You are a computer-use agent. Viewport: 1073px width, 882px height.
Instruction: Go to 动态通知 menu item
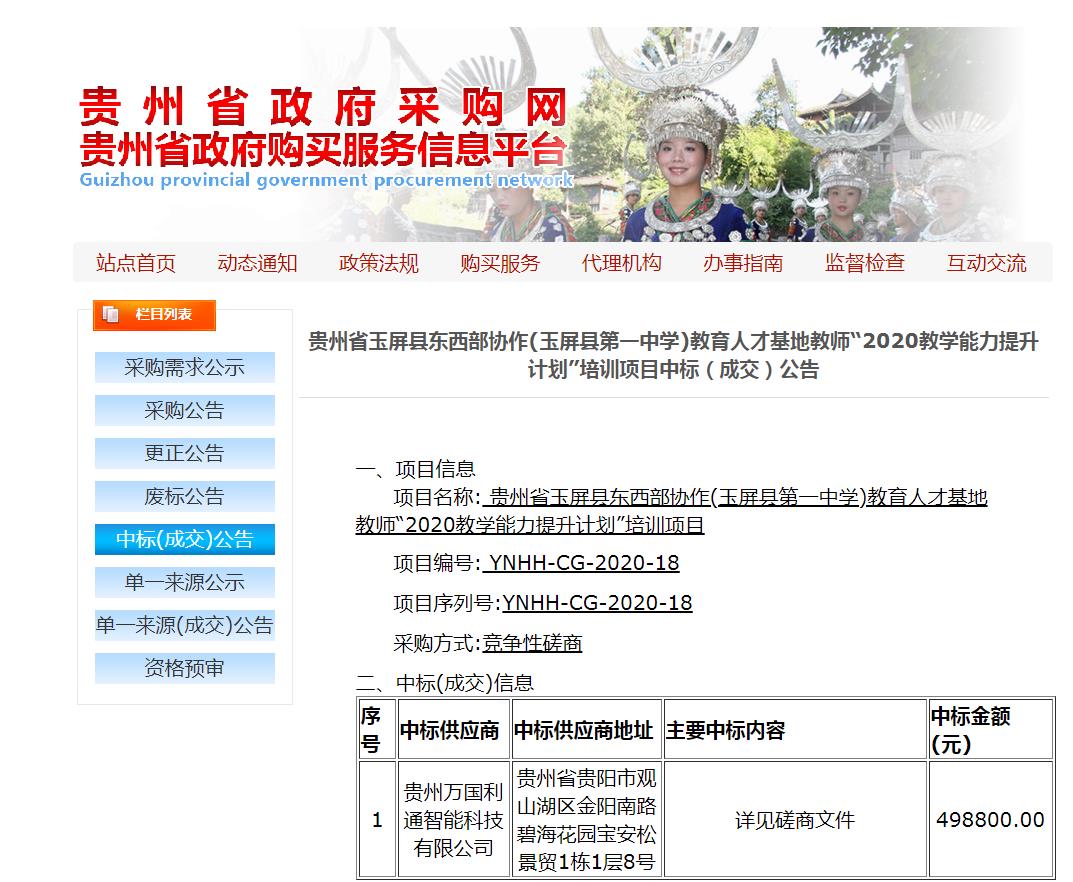(257, 263)
